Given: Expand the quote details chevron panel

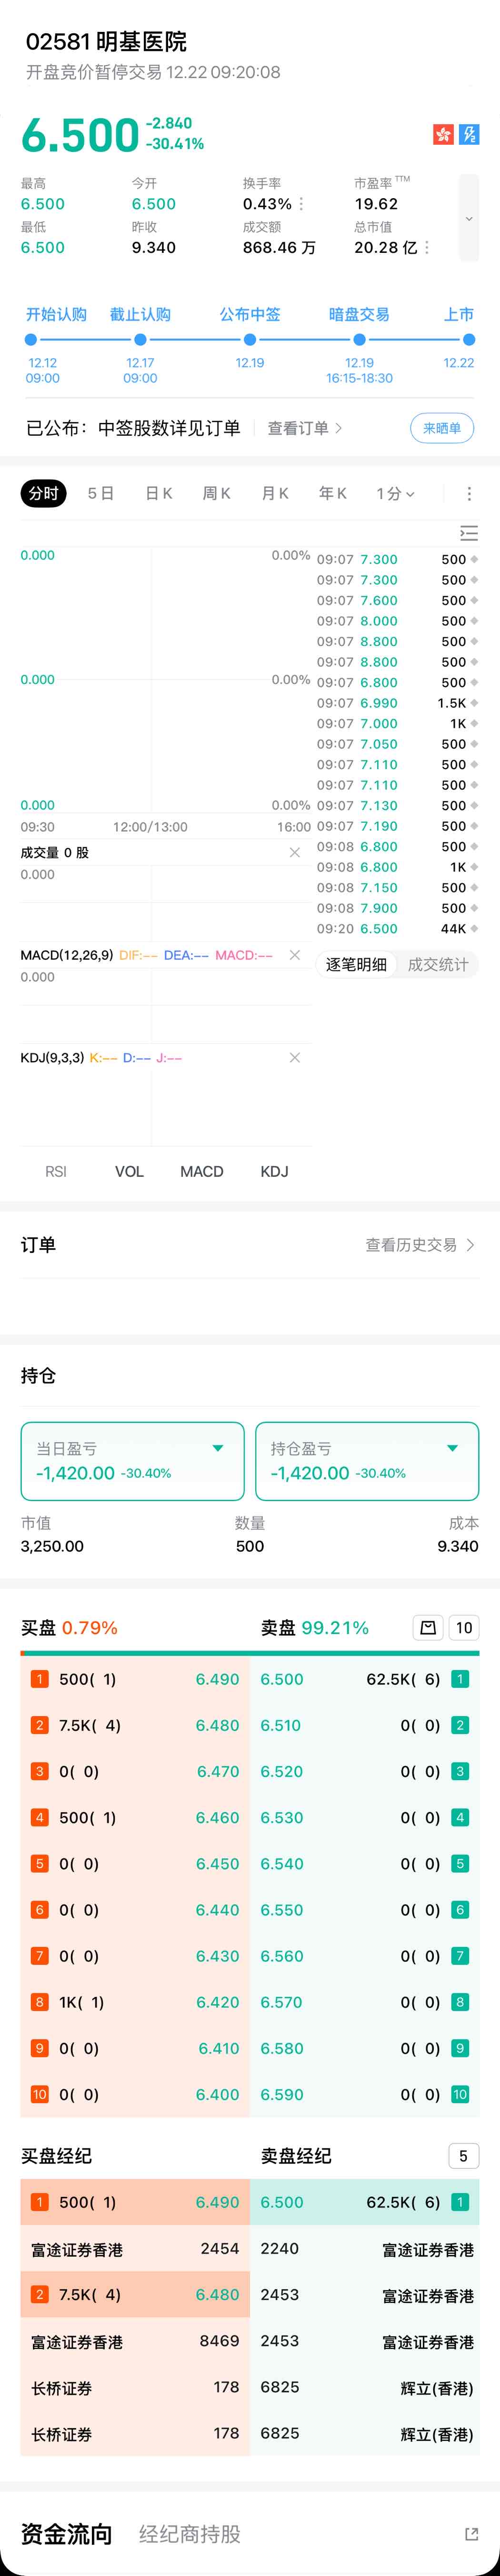Looking at the screenshot, I should pyautogui.click(x=469, y=219).
